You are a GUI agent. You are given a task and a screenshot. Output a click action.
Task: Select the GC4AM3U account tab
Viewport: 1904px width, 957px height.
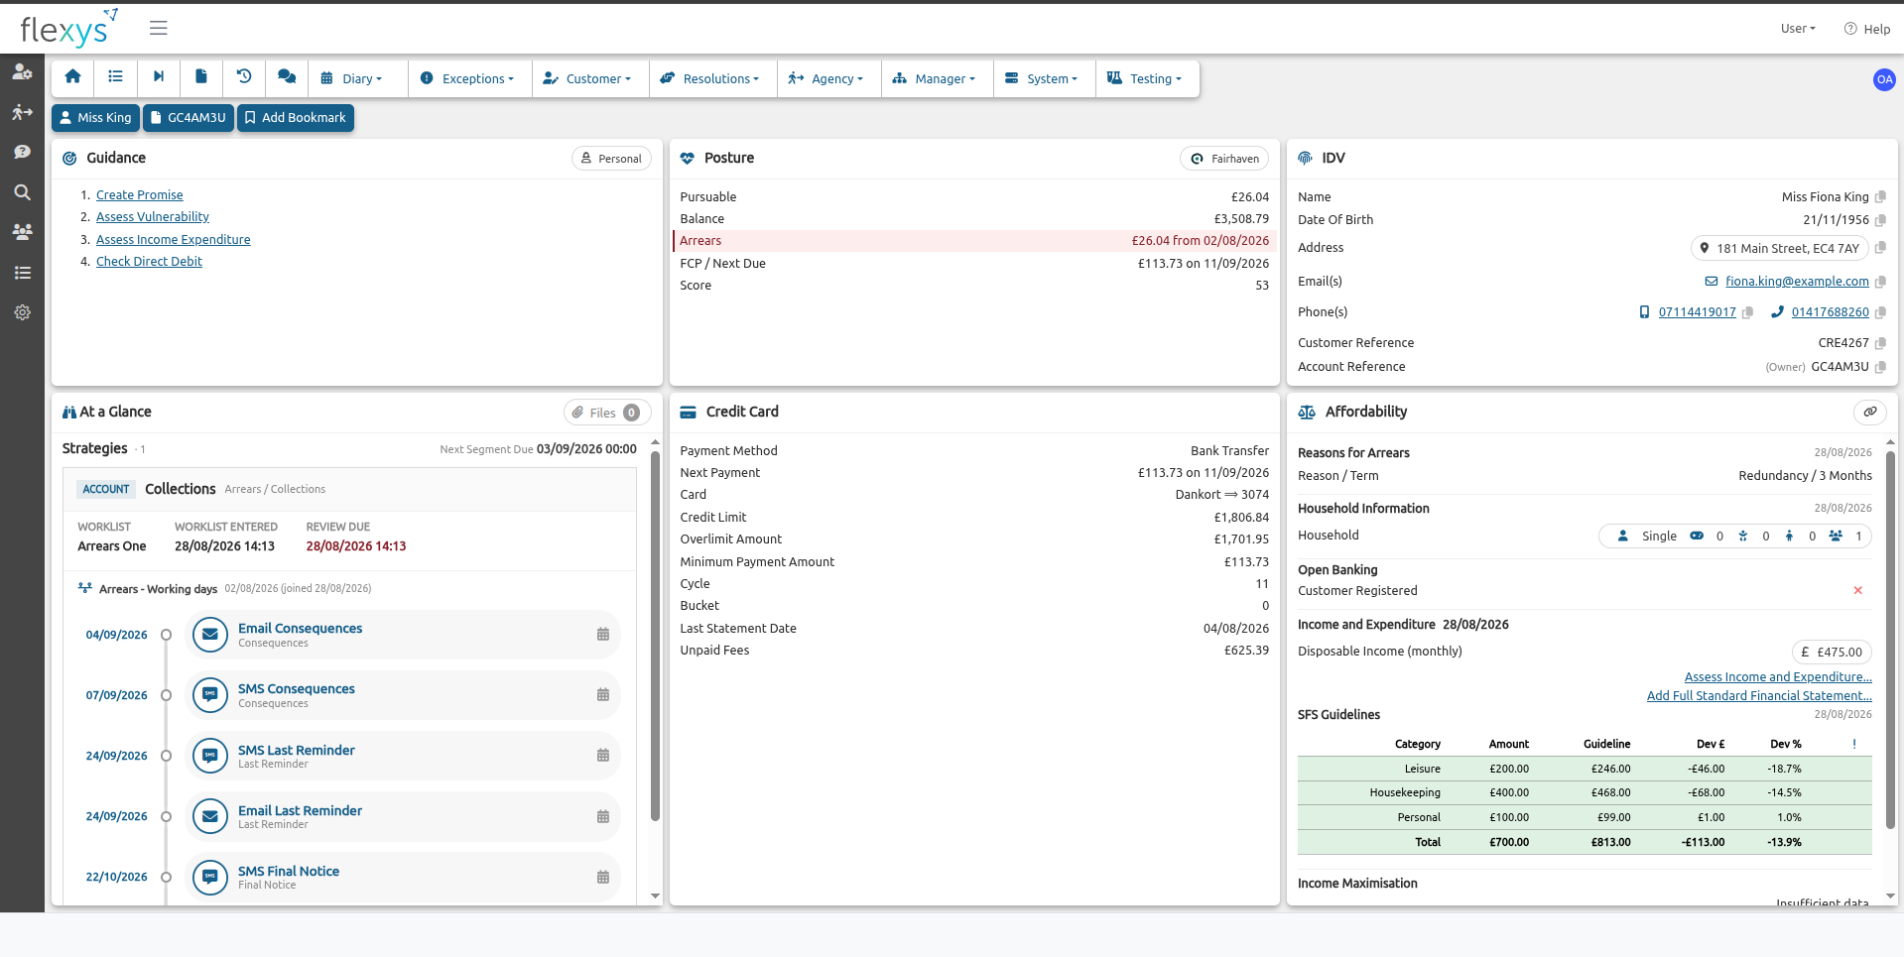click(x=188, y=118)
